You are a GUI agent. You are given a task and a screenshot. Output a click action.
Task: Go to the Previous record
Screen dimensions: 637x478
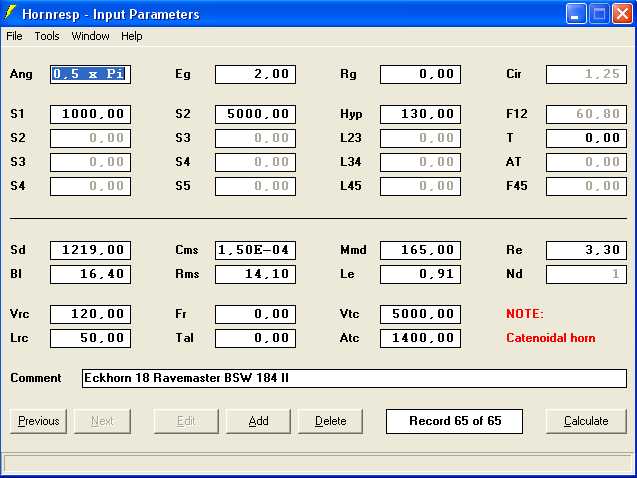39,421
